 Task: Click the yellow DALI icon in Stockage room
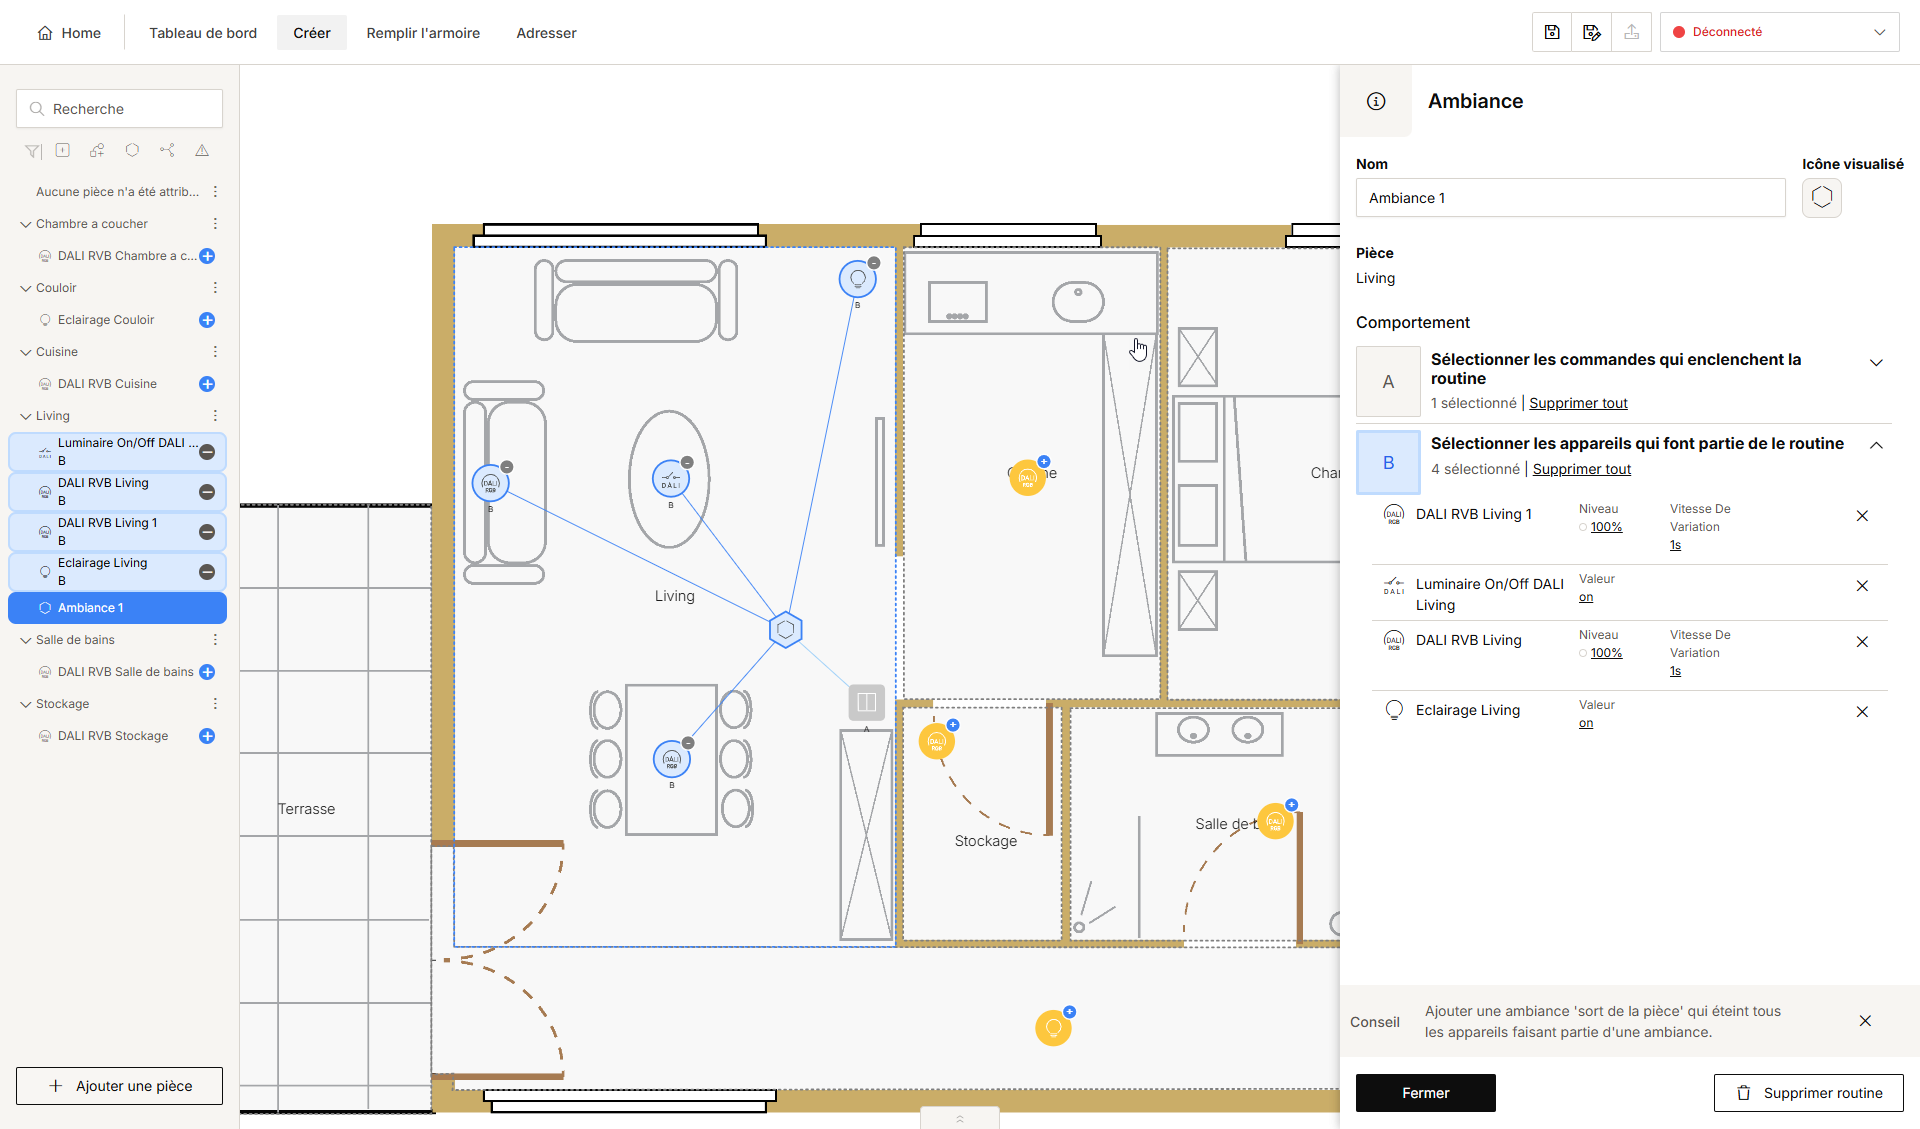(x=937, y=742)
